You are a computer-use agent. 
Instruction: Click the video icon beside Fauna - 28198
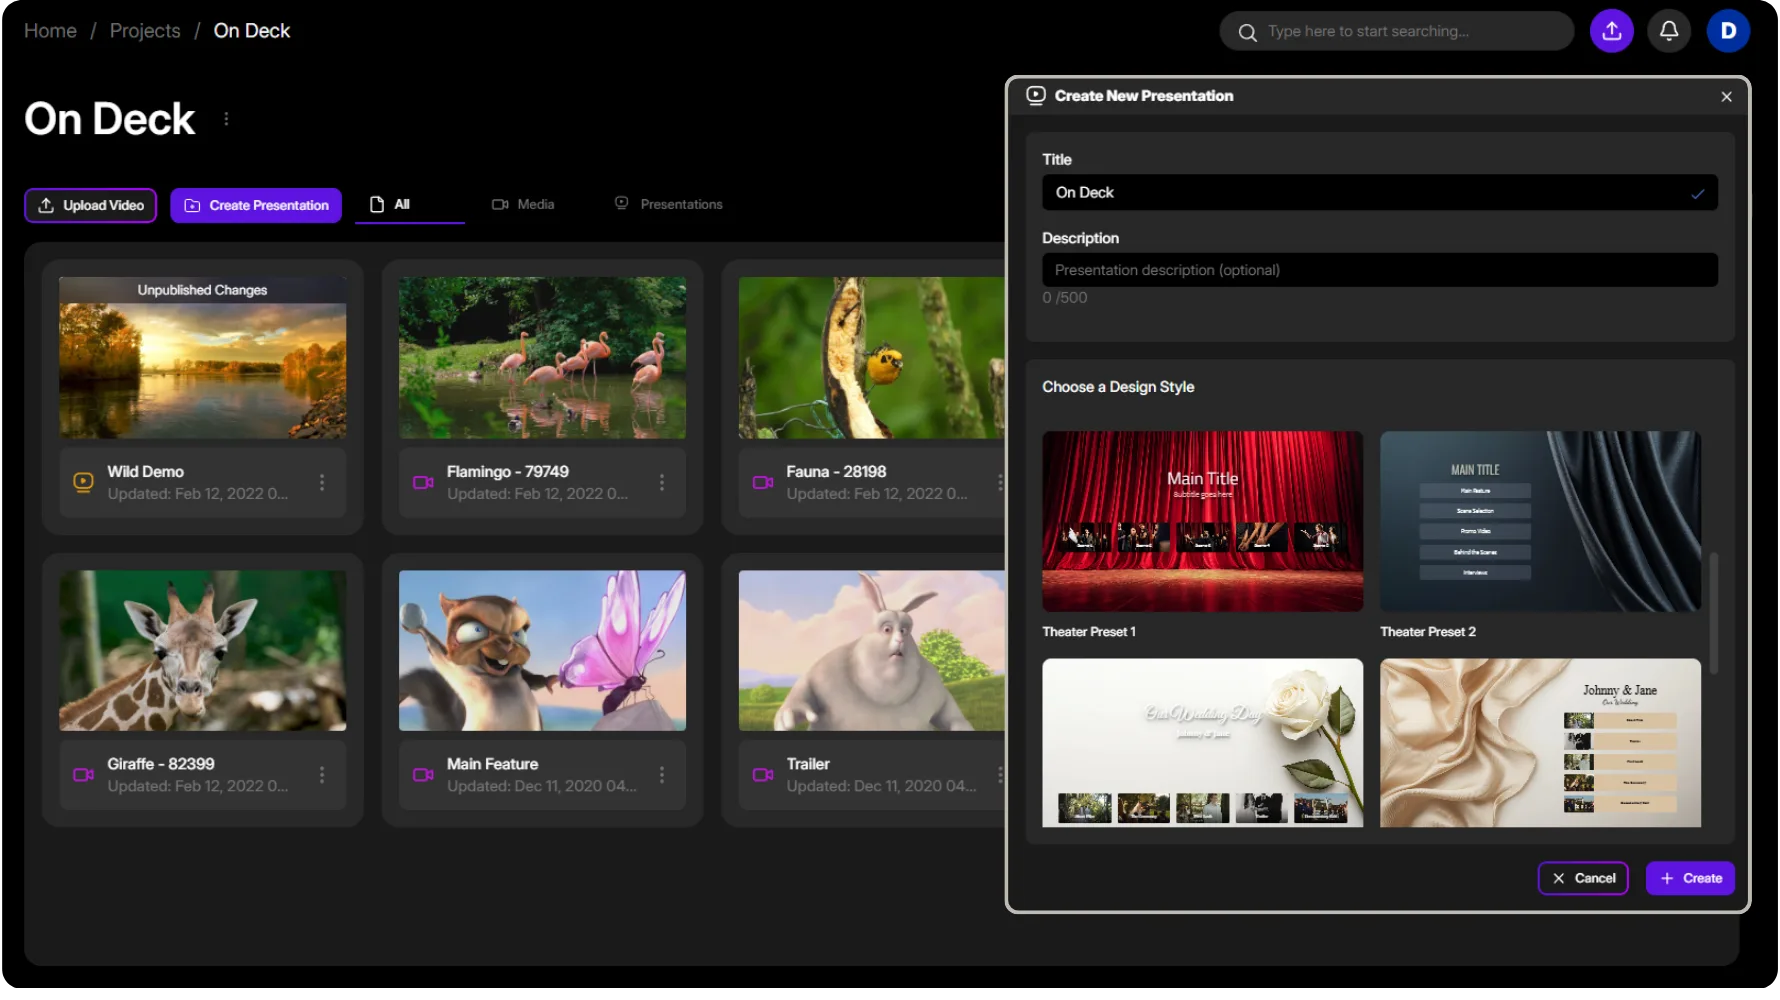[763, 482]
